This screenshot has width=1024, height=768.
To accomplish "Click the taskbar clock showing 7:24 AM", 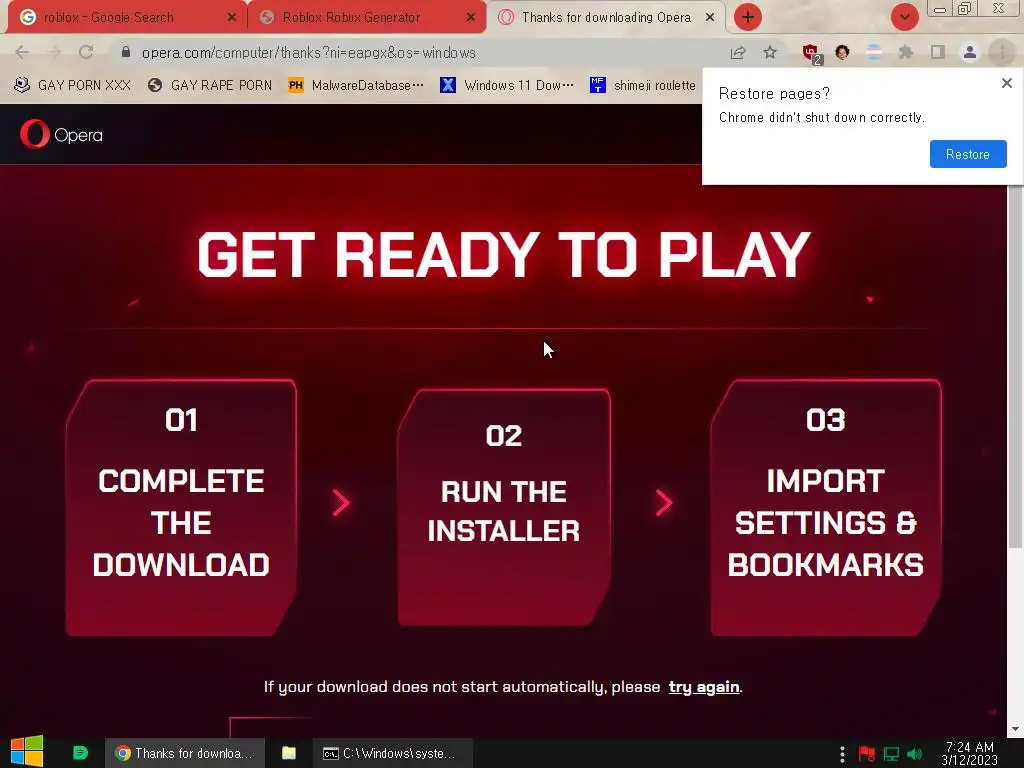I will point(970,754).
